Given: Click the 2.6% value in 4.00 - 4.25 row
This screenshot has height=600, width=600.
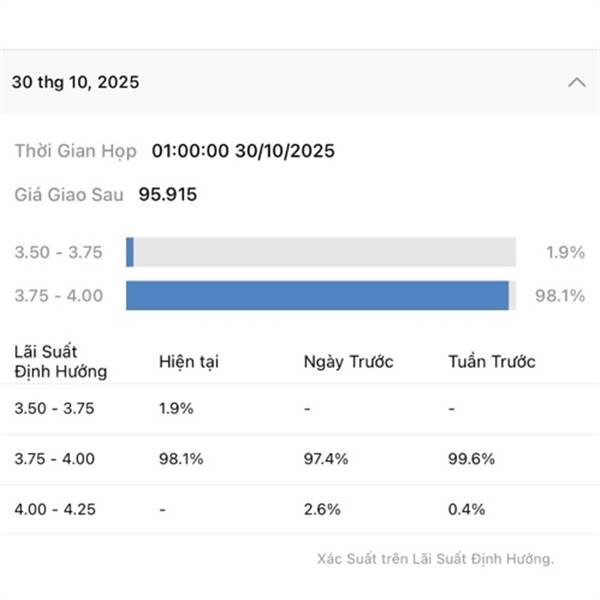Looking at the screenshot, I should (x=321, y=509).
